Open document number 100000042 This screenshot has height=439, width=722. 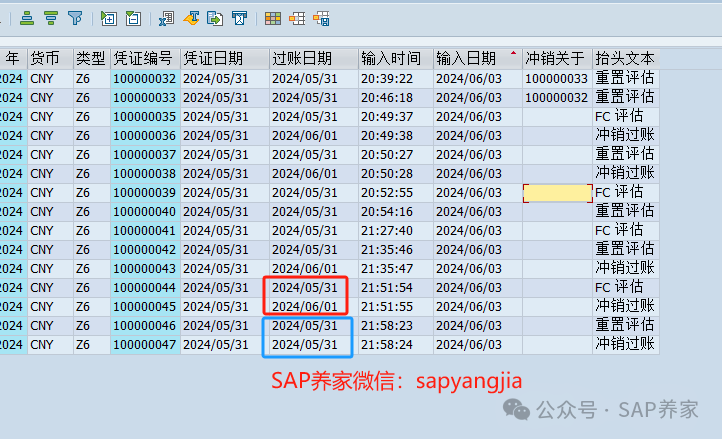pos(145,250)
